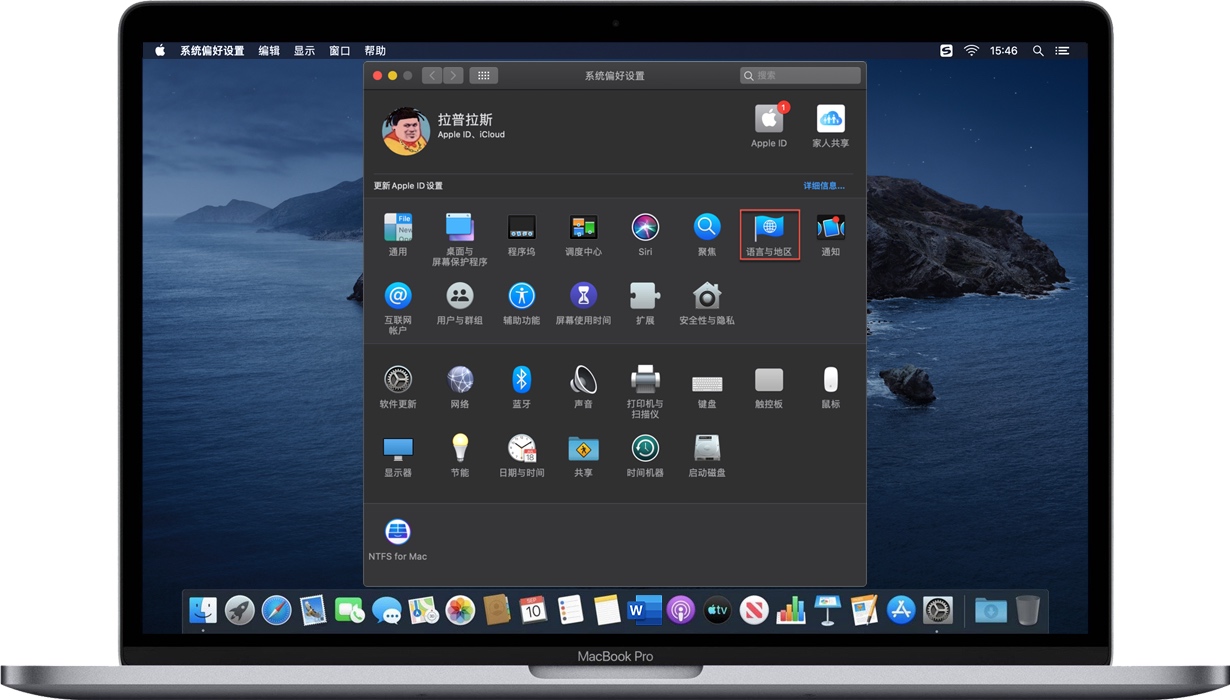Viewport: 1230px width, 700px height.
Task: Open 调度中心 Mission Control pane
Action: (x=583, y=233)
